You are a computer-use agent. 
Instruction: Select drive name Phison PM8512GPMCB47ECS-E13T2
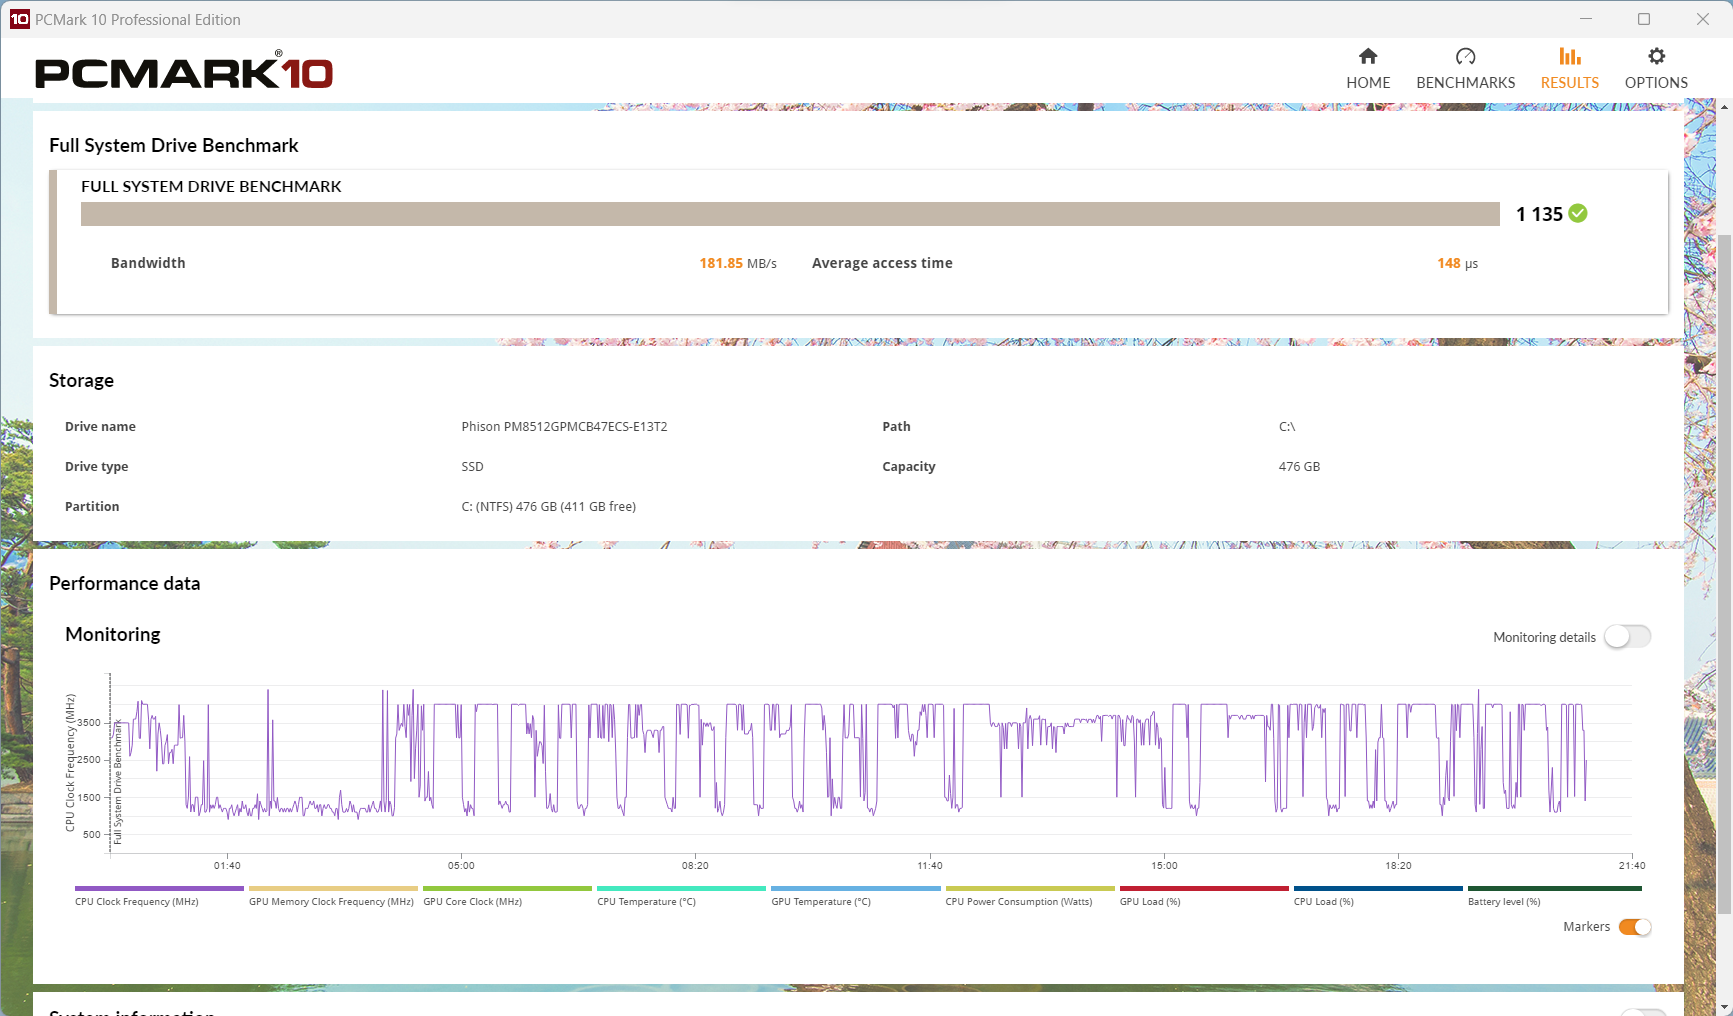click(x=564, y=427)
